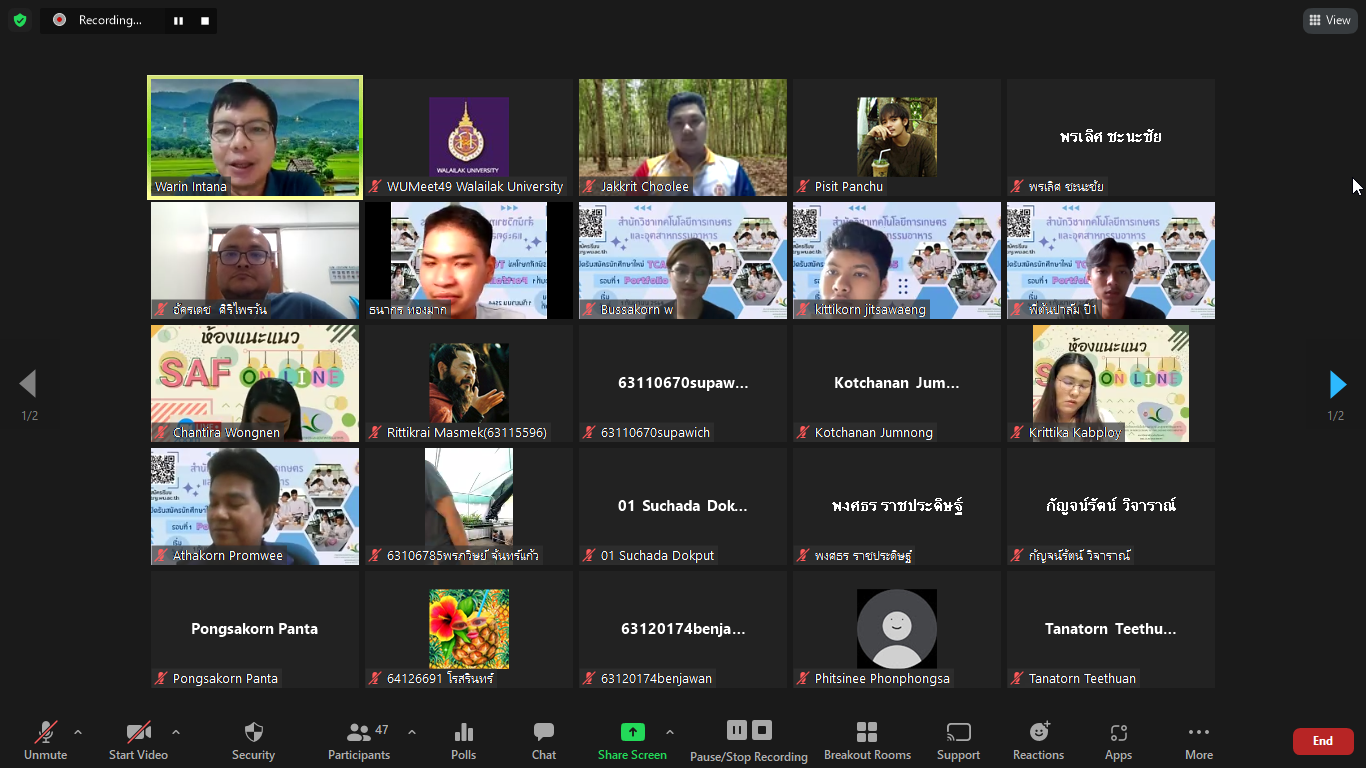Pause the recording from the top bar
This screenshot has width=1366, height=768.
click(x=178, y=20)
